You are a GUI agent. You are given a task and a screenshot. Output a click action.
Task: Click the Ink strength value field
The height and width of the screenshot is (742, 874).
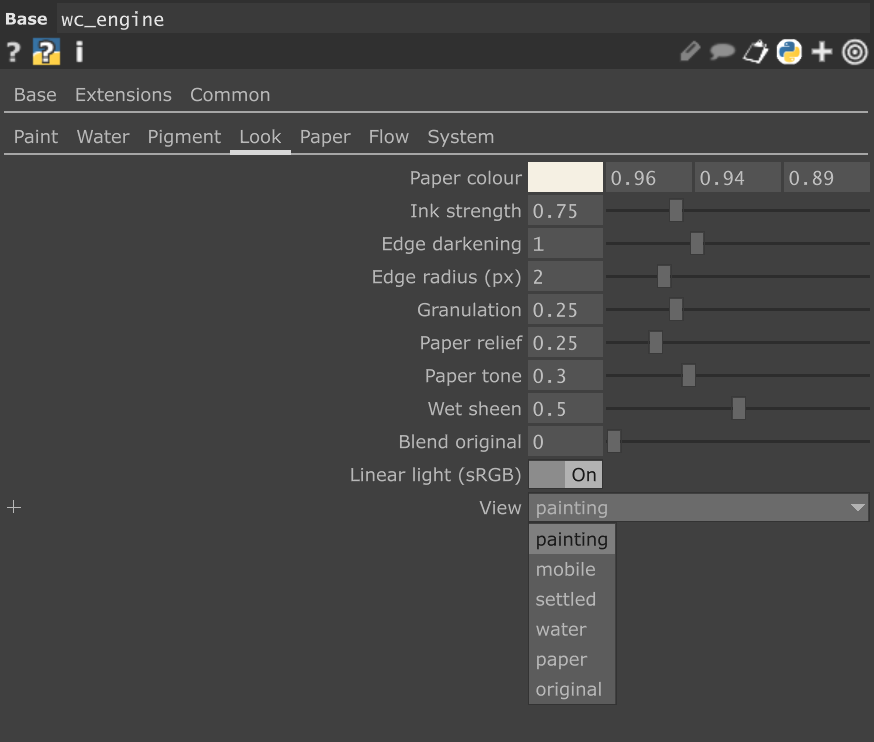(x=565, y=211)
